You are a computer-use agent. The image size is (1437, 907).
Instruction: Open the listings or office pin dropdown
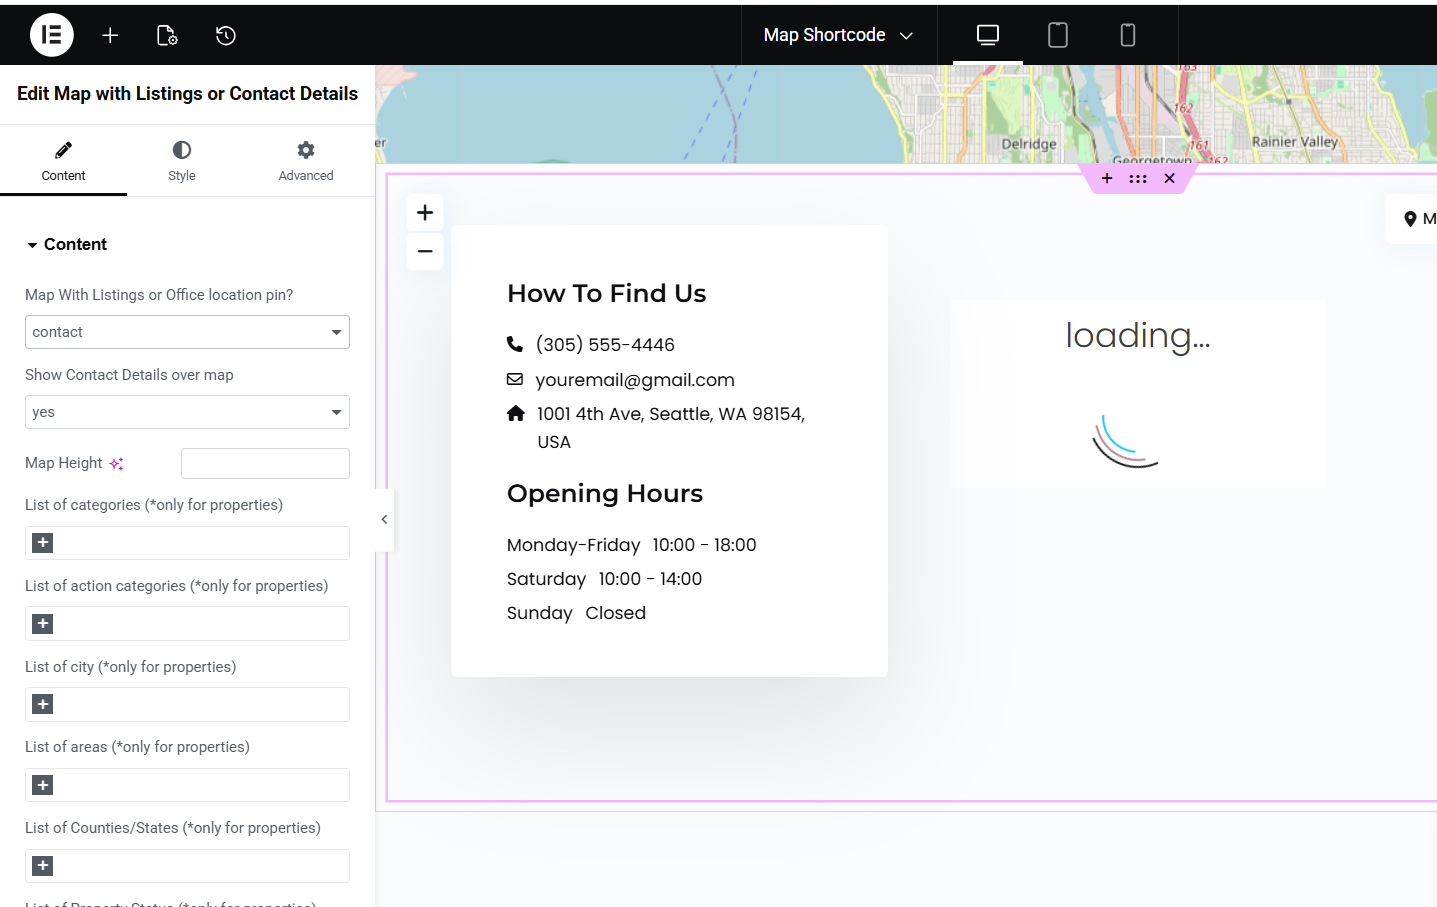point(187,332)
